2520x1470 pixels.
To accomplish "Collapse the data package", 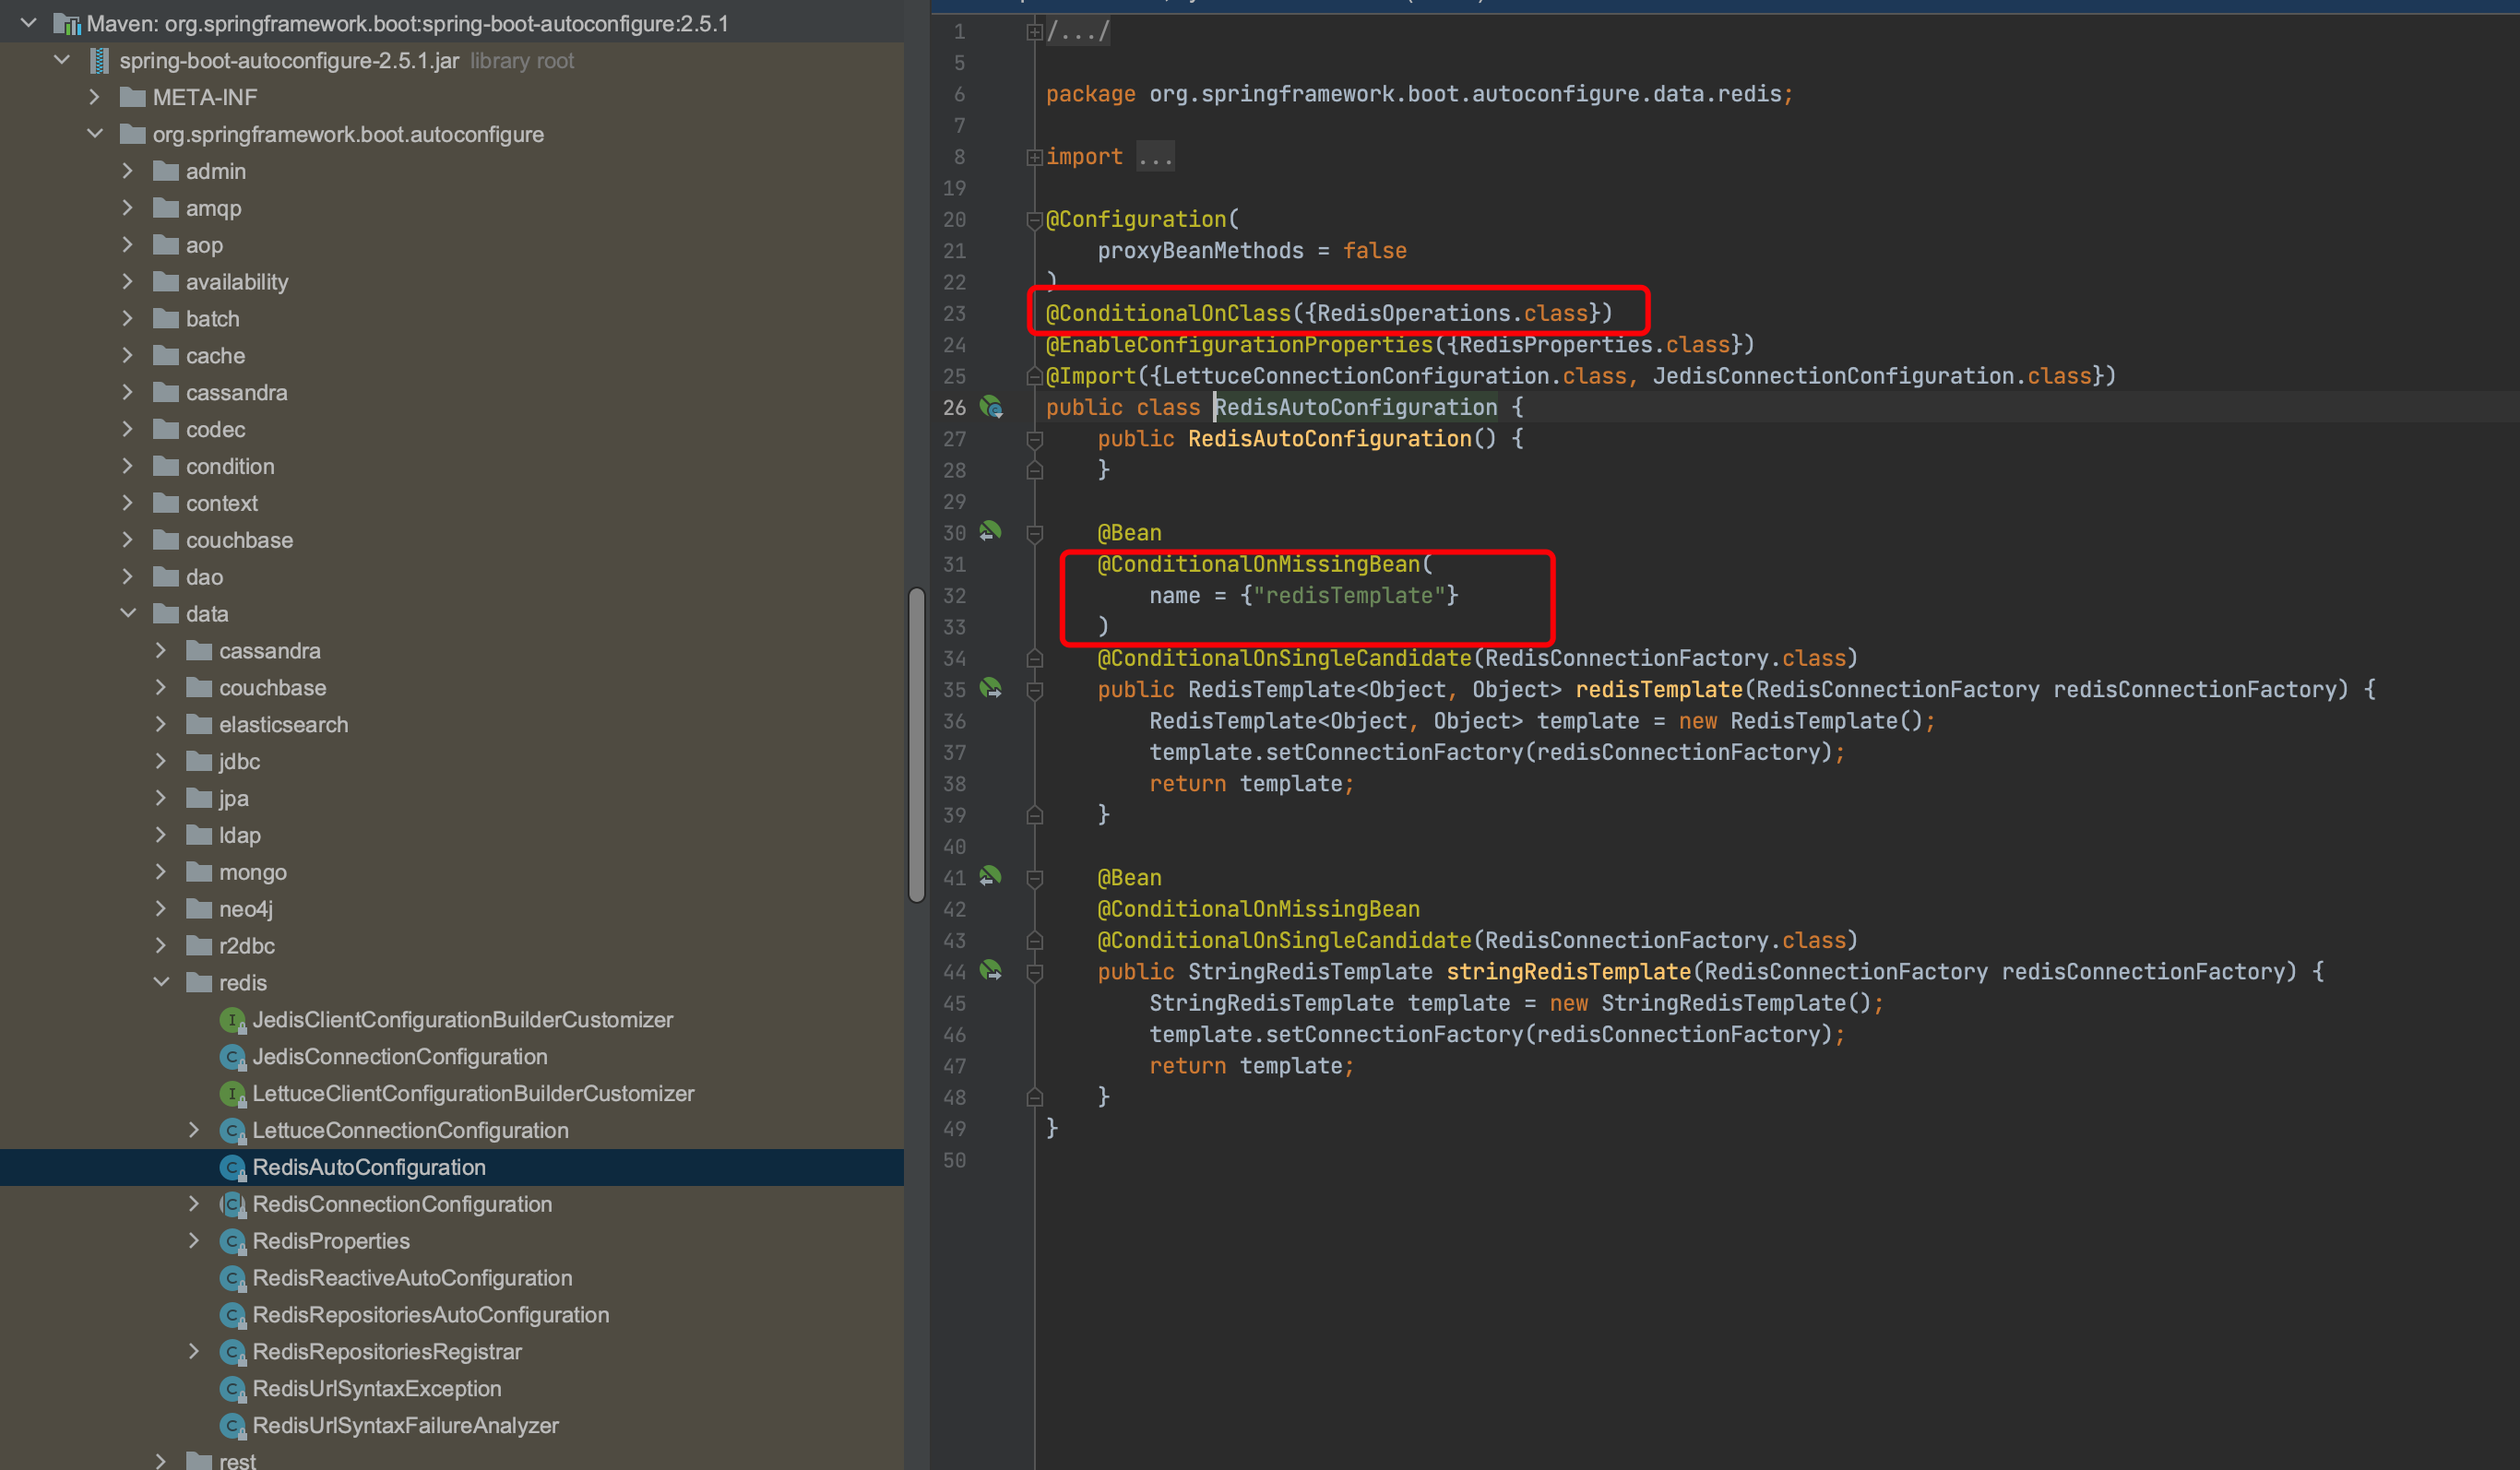I will click(127, 613).
